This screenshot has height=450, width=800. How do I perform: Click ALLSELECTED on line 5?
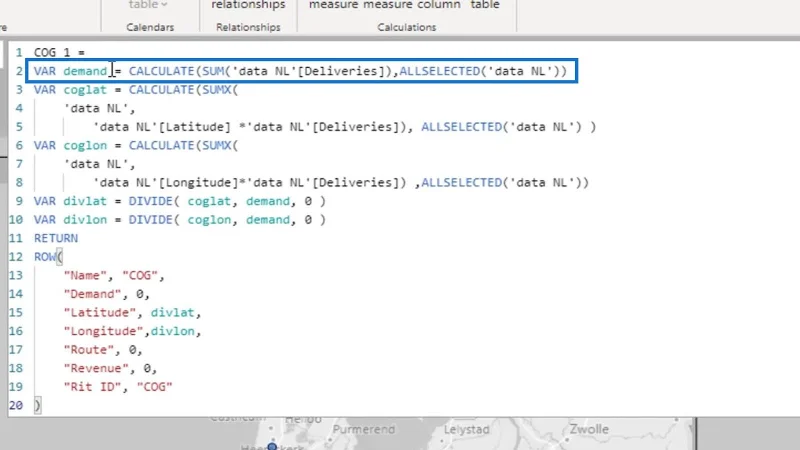[461, 127]
